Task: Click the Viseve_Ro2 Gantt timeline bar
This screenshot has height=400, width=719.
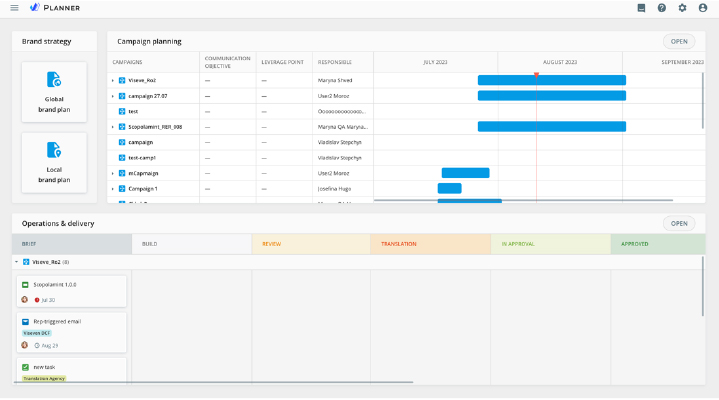Action: click(551, 80)
